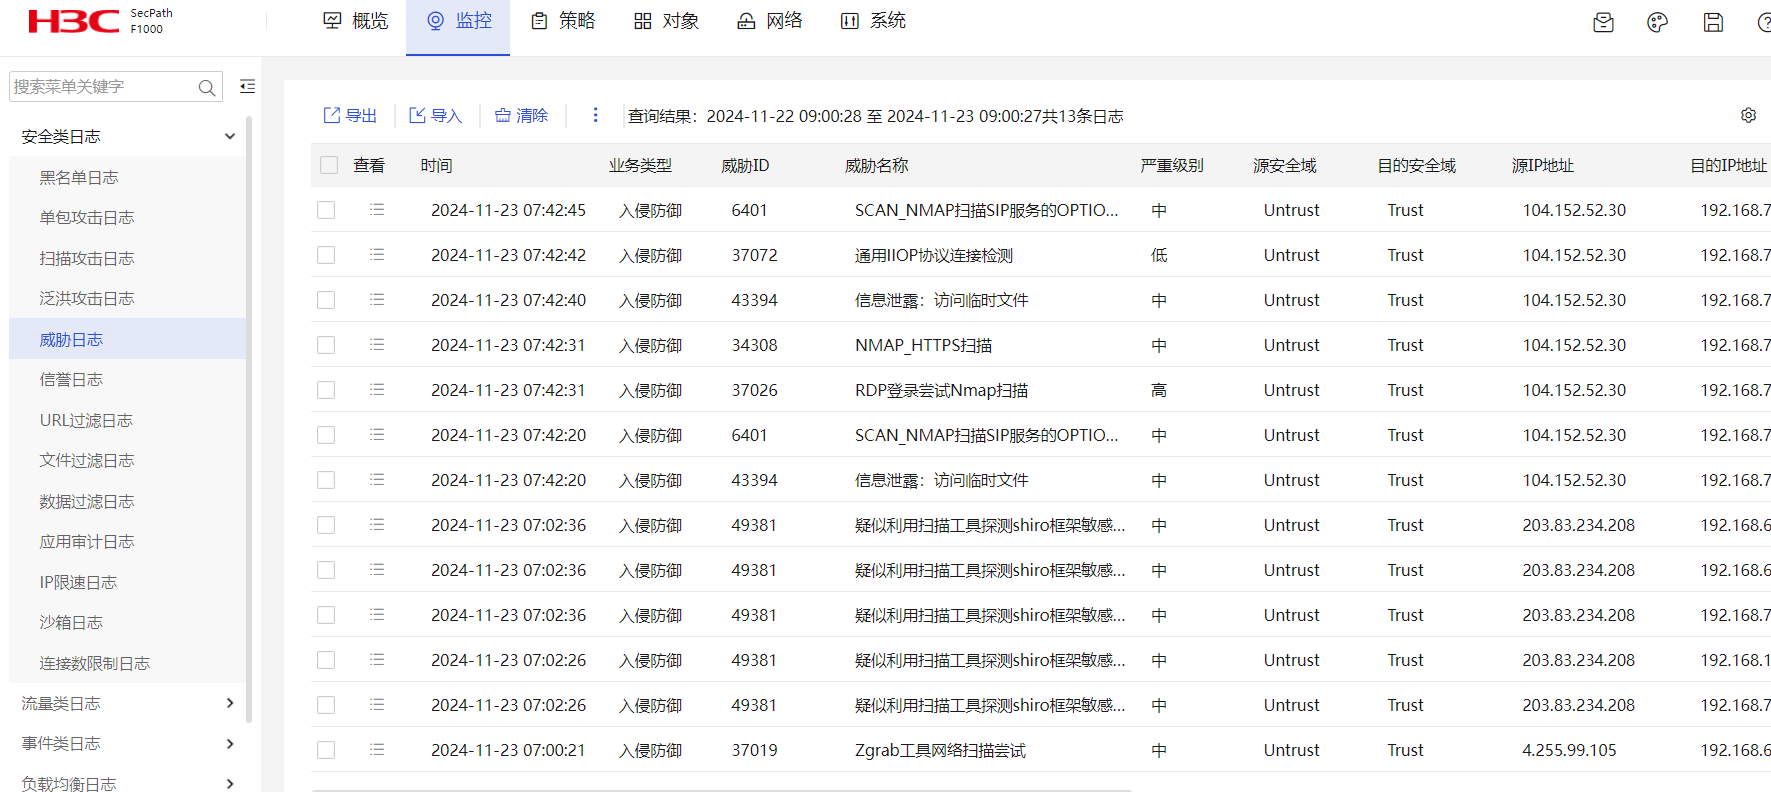Viewport: 1771px width, 792px height.
Task: Open the 策略 tab
Action: [x=563, y=21]
